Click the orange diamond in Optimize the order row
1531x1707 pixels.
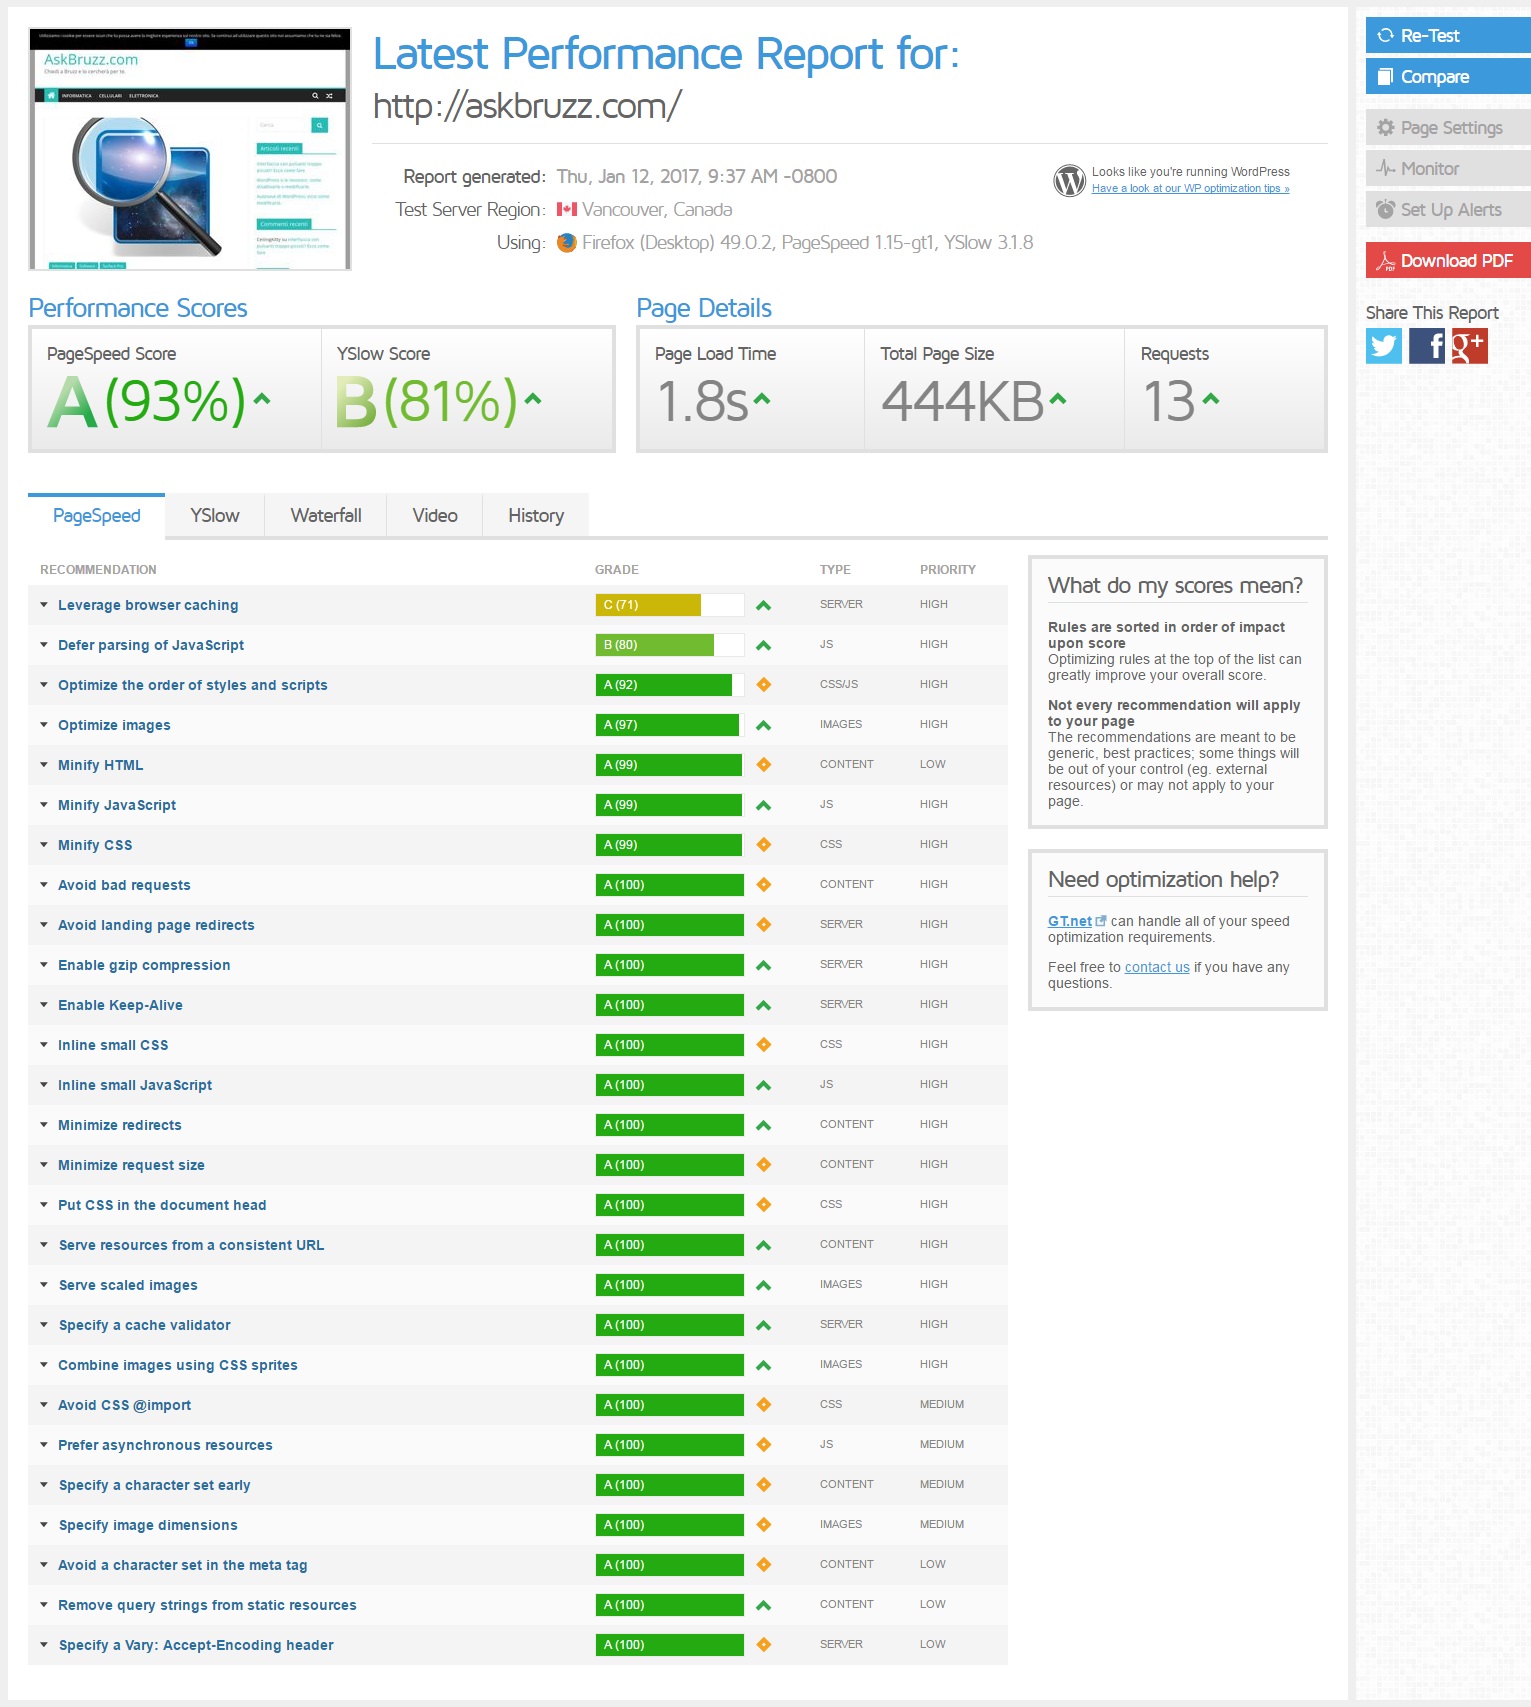(x=764, y=685)
